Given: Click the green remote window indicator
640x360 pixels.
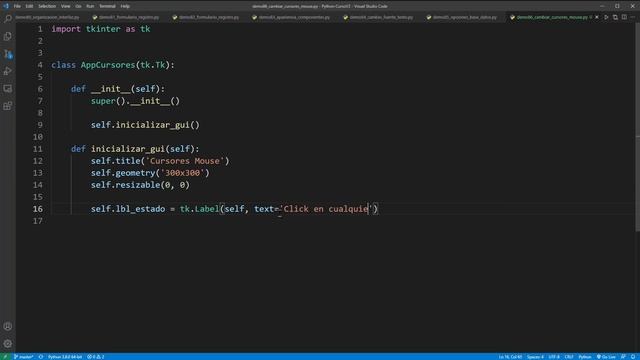Looking at the screenshot, I should click(5, 357).
